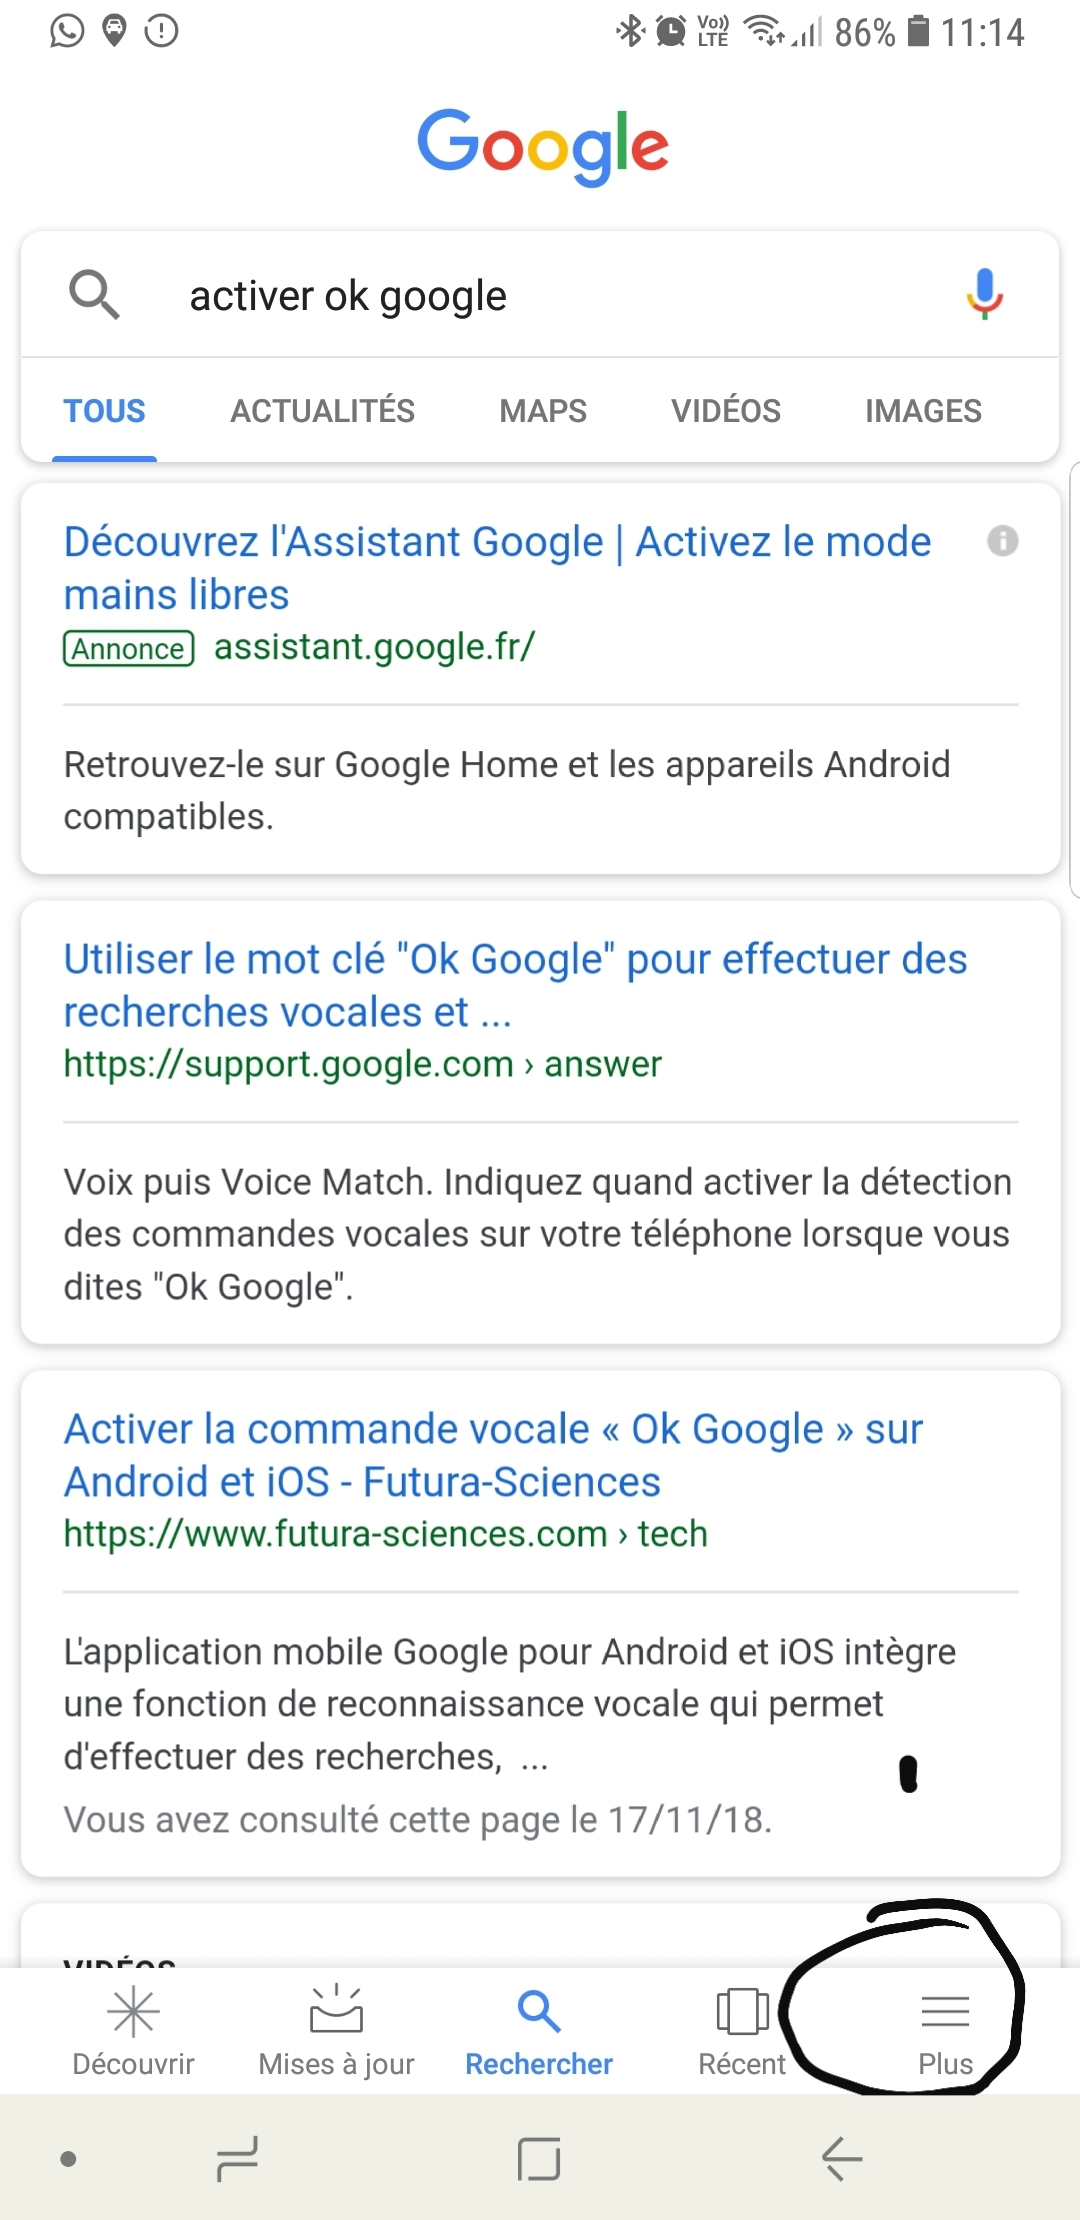Tap the voice search microphone icon
1080x2220 pixels.
point(984,294)
